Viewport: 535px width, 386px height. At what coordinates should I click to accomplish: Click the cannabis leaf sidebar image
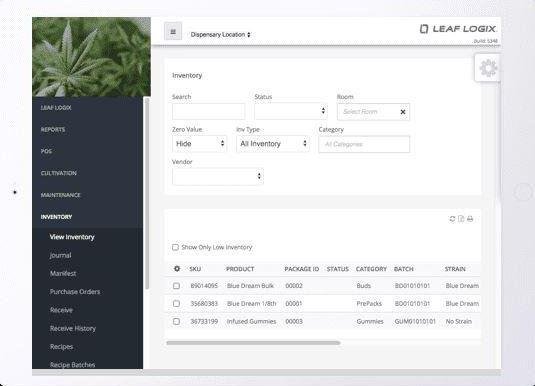click(91, 57)
